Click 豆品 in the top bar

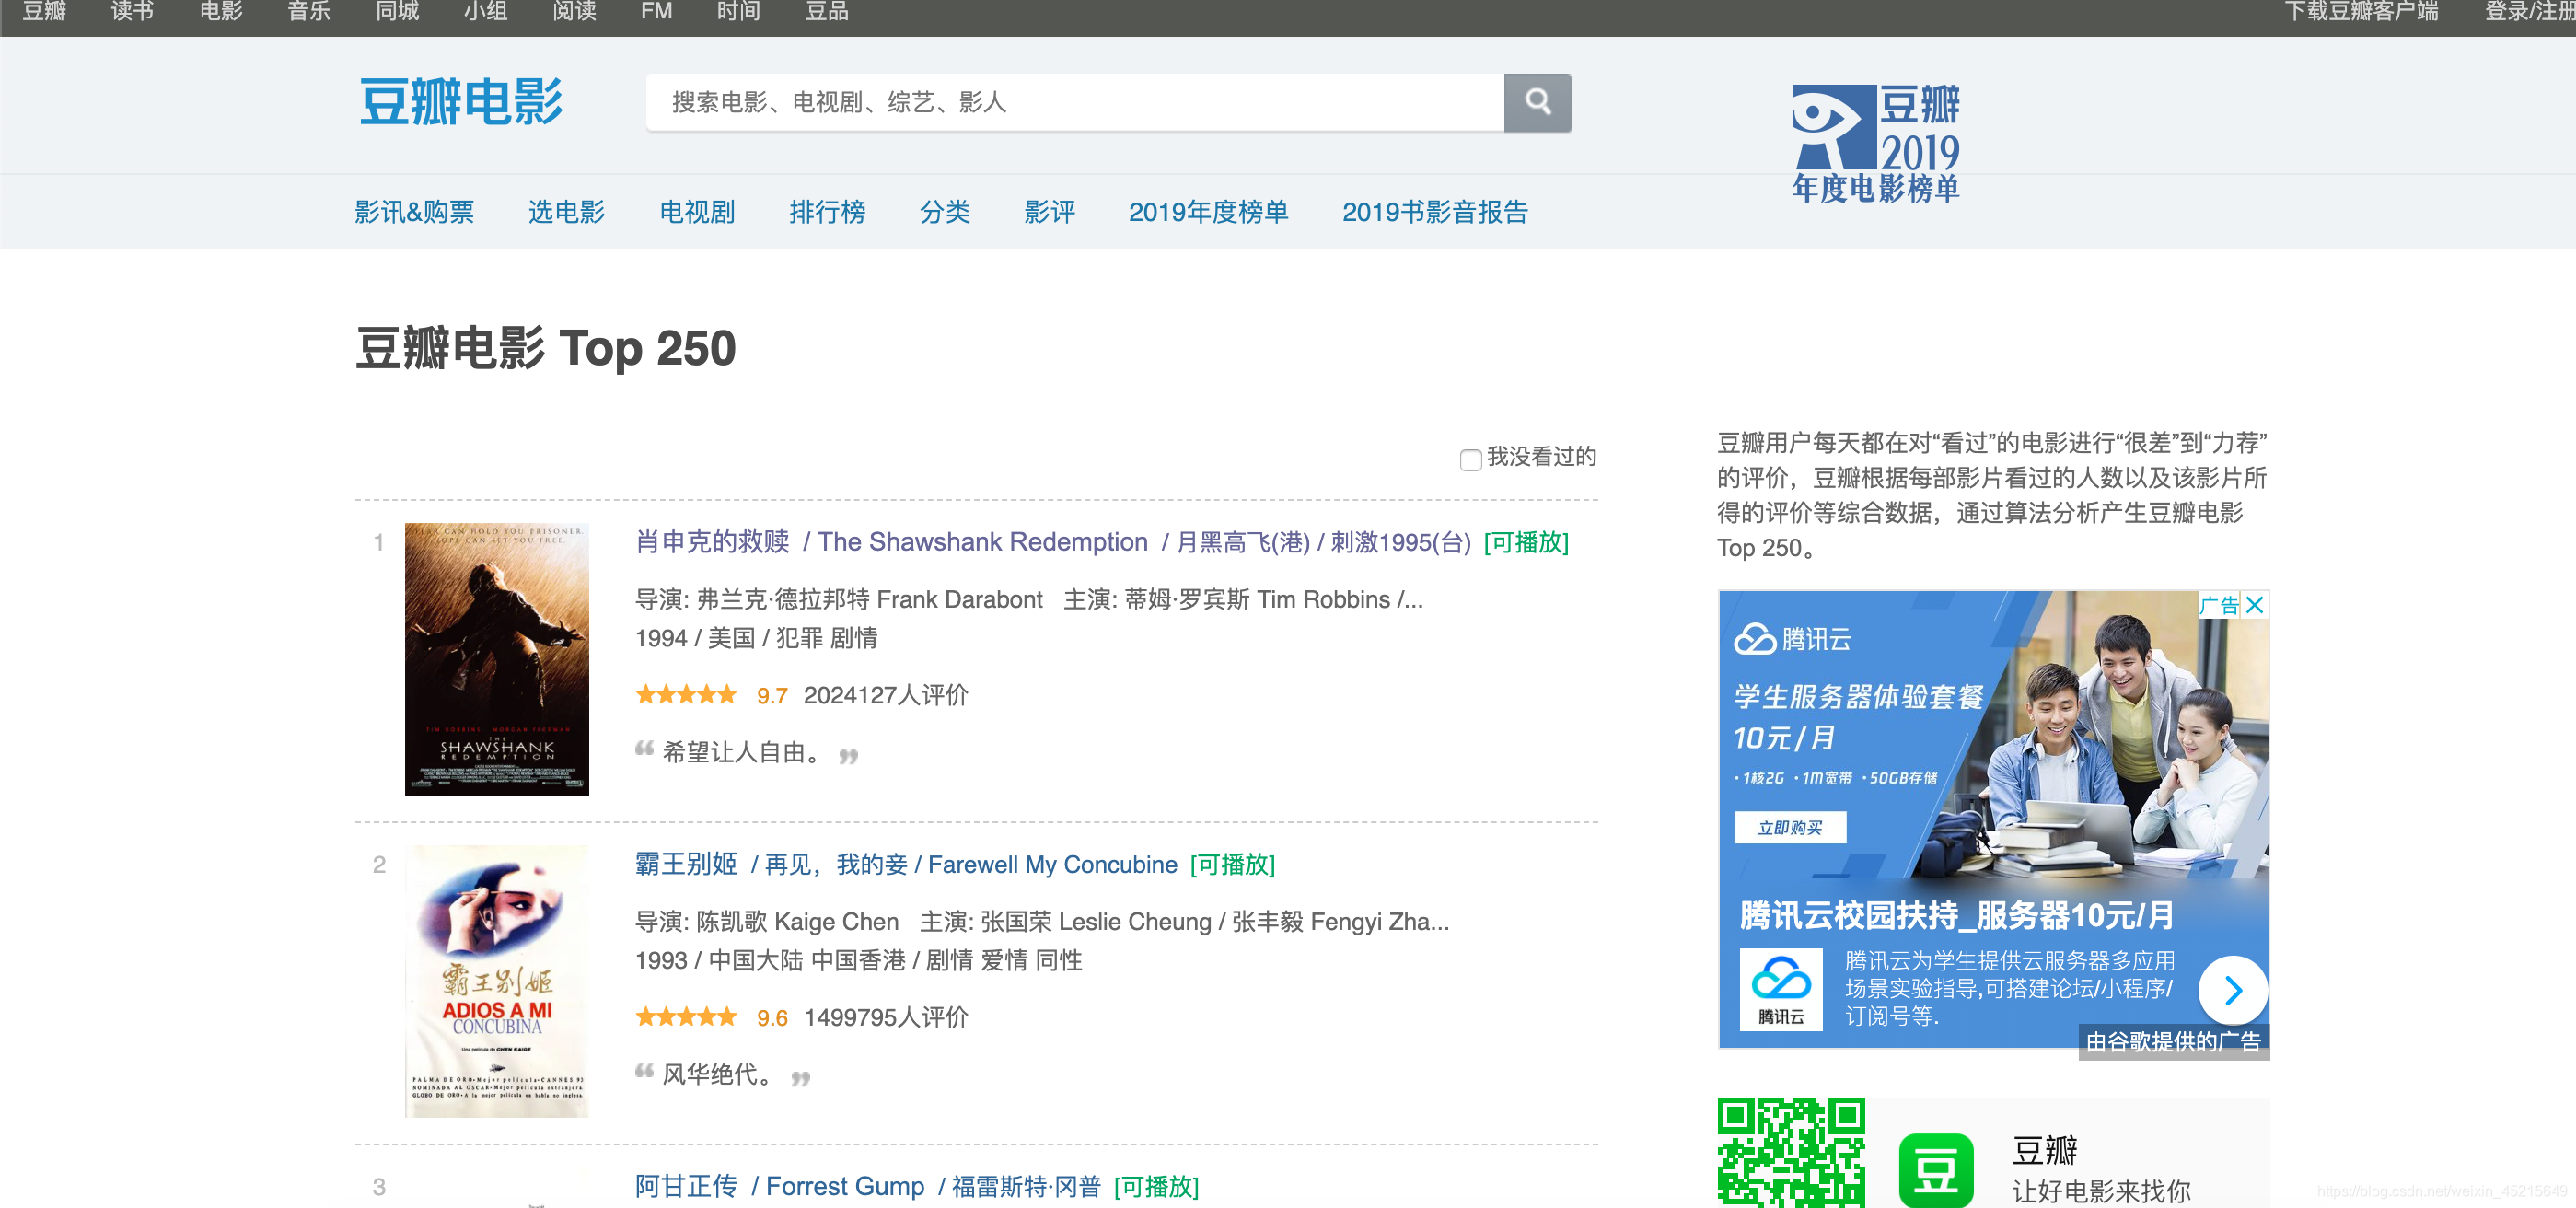pyautogui.click(x=827, y=12)
